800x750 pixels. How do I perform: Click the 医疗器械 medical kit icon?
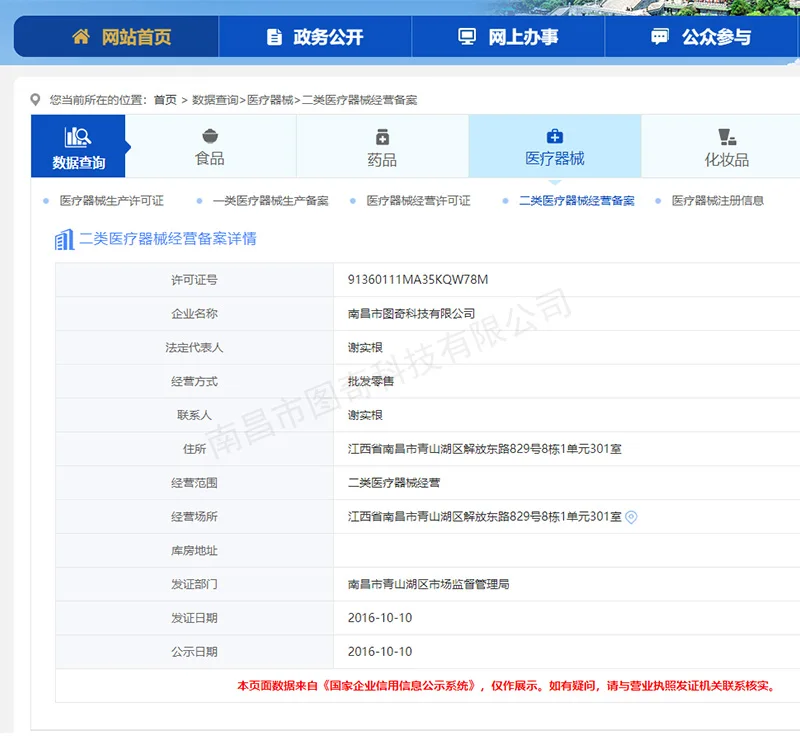555,136
